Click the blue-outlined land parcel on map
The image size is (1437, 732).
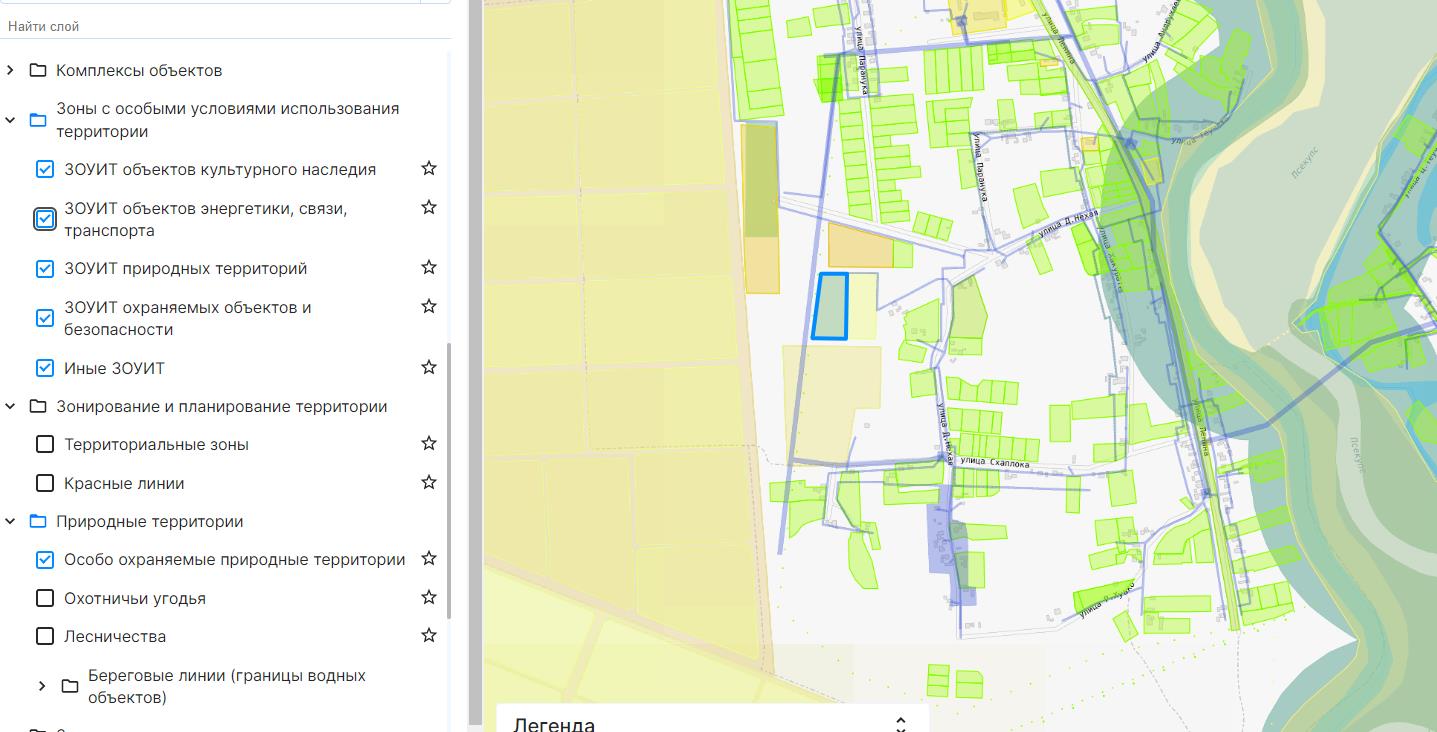[x=830, y=306]
